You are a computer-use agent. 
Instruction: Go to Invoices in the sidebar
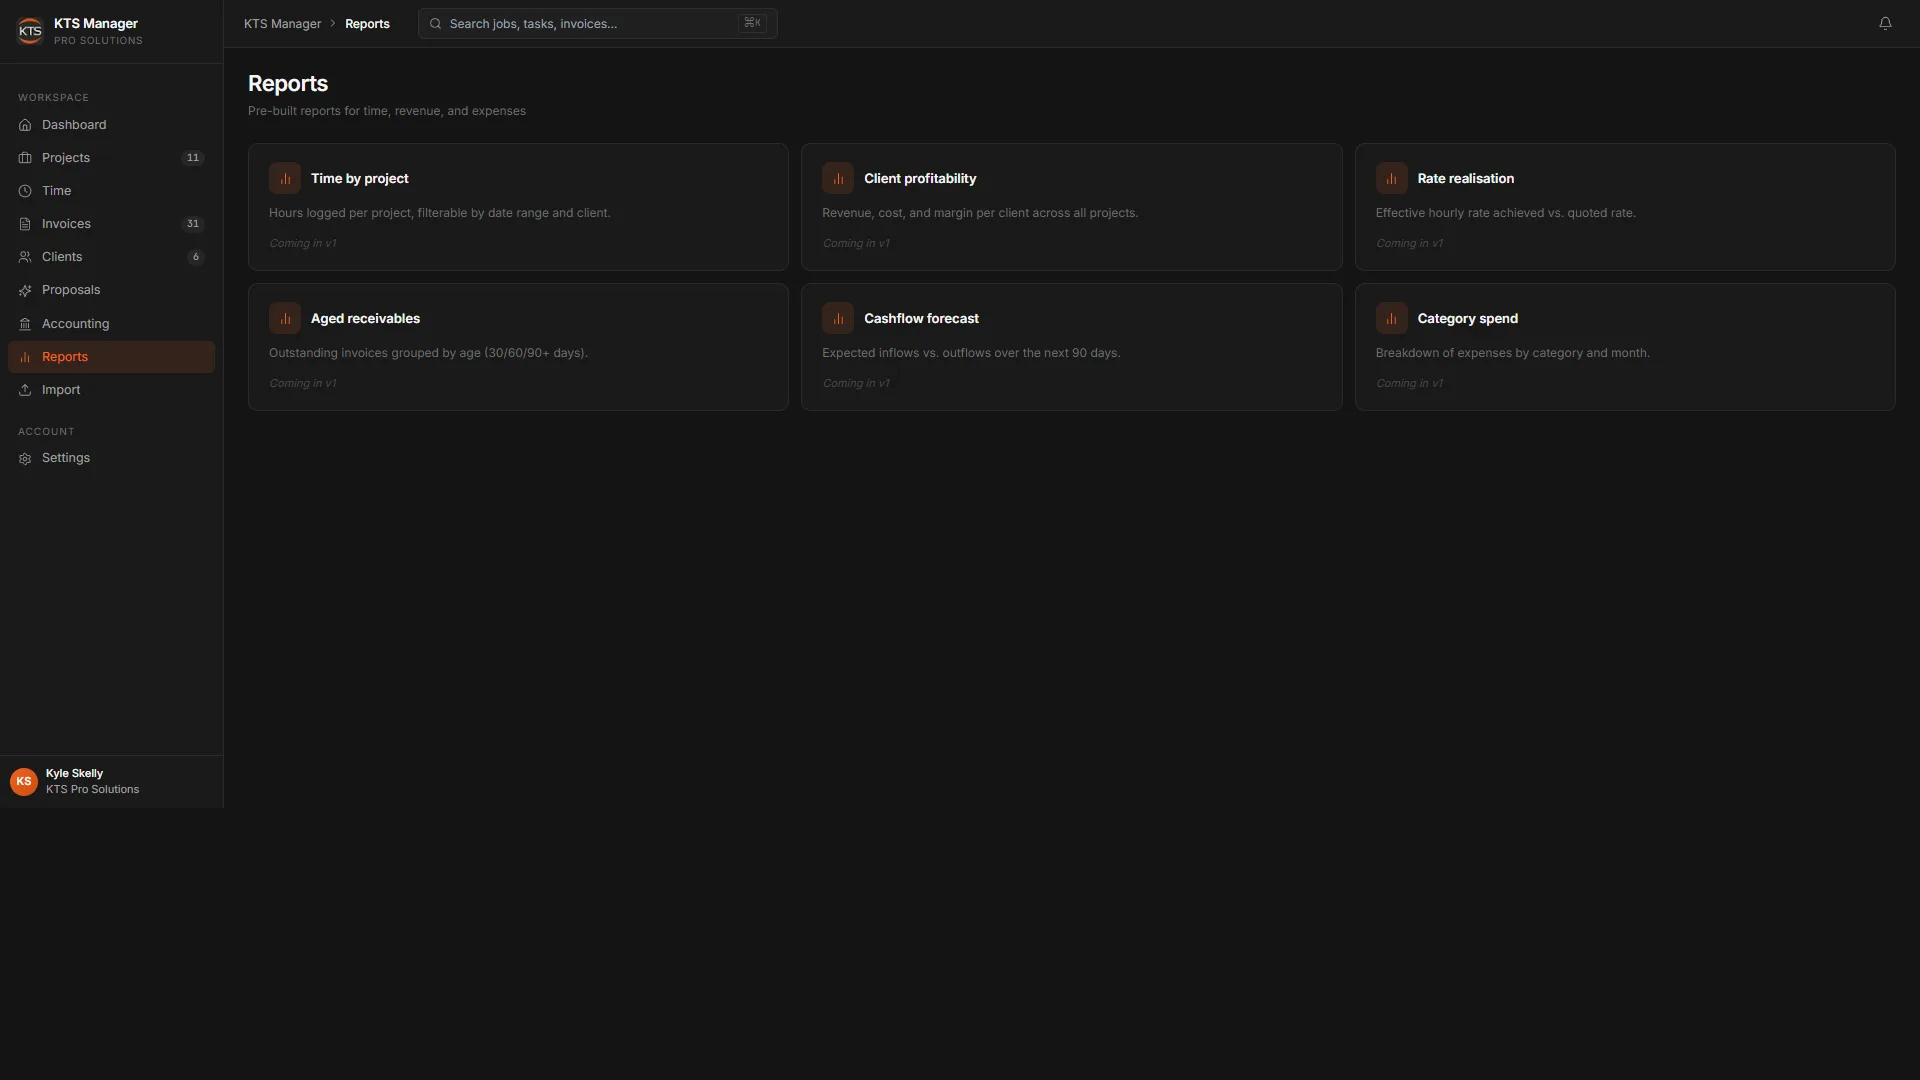[x=111, y=224]
